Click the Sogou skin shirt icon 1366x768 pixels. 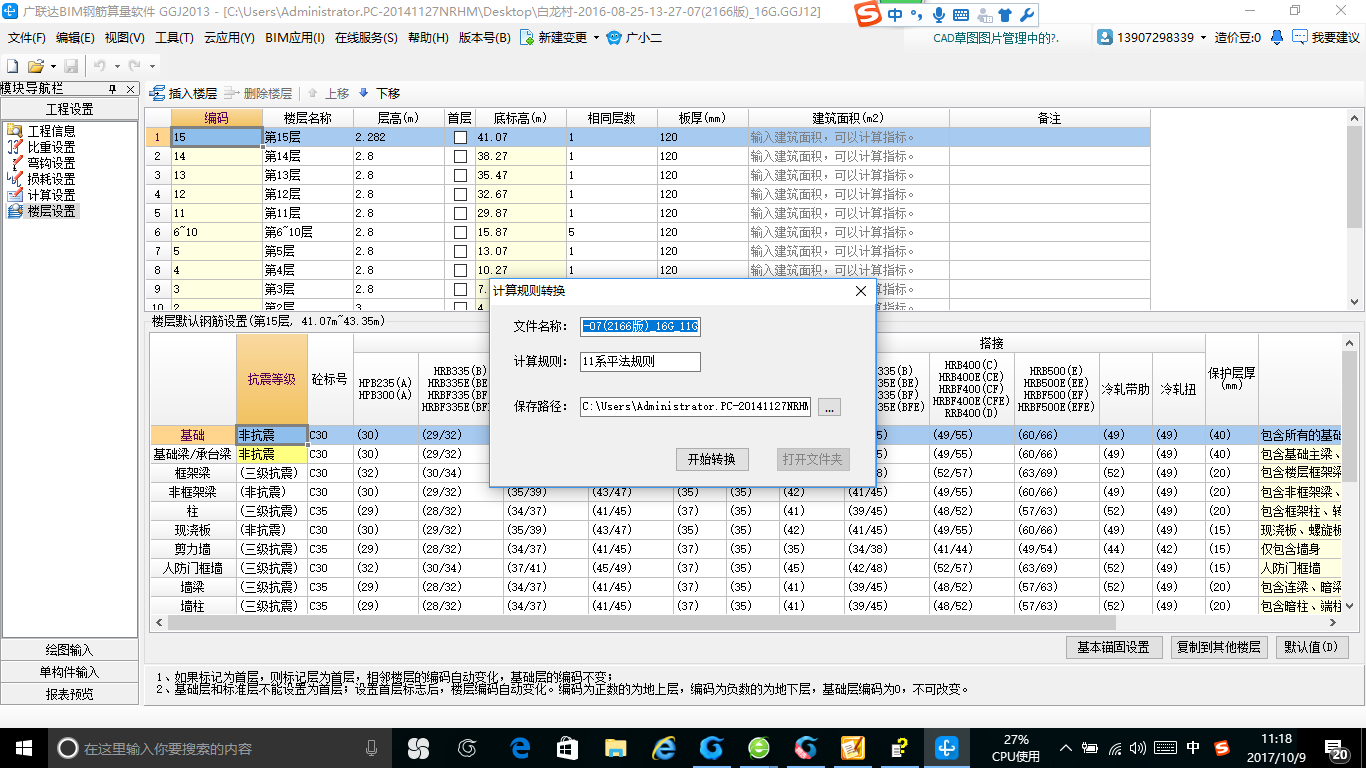[x=1005, y=15]
